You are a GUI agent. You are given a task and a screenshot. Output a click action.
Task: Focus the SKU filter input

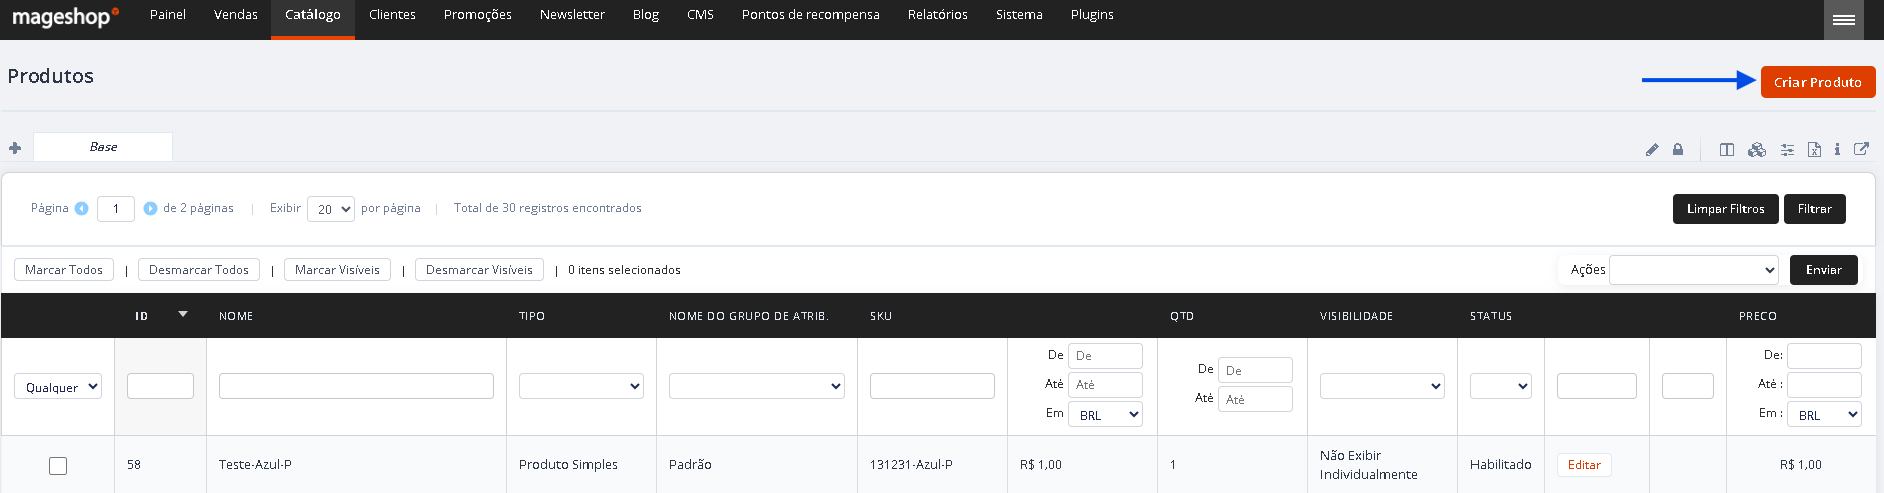coord(932,386)
